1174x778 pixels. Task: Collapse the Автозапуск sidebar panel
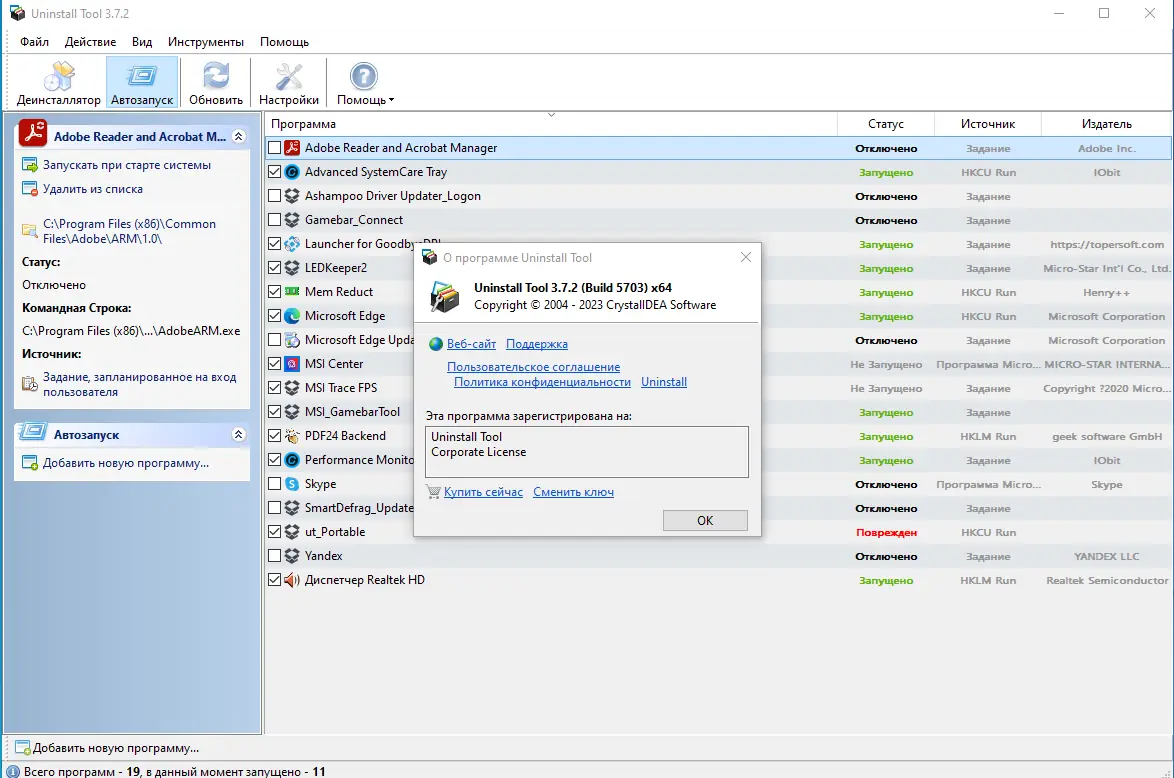241,434
